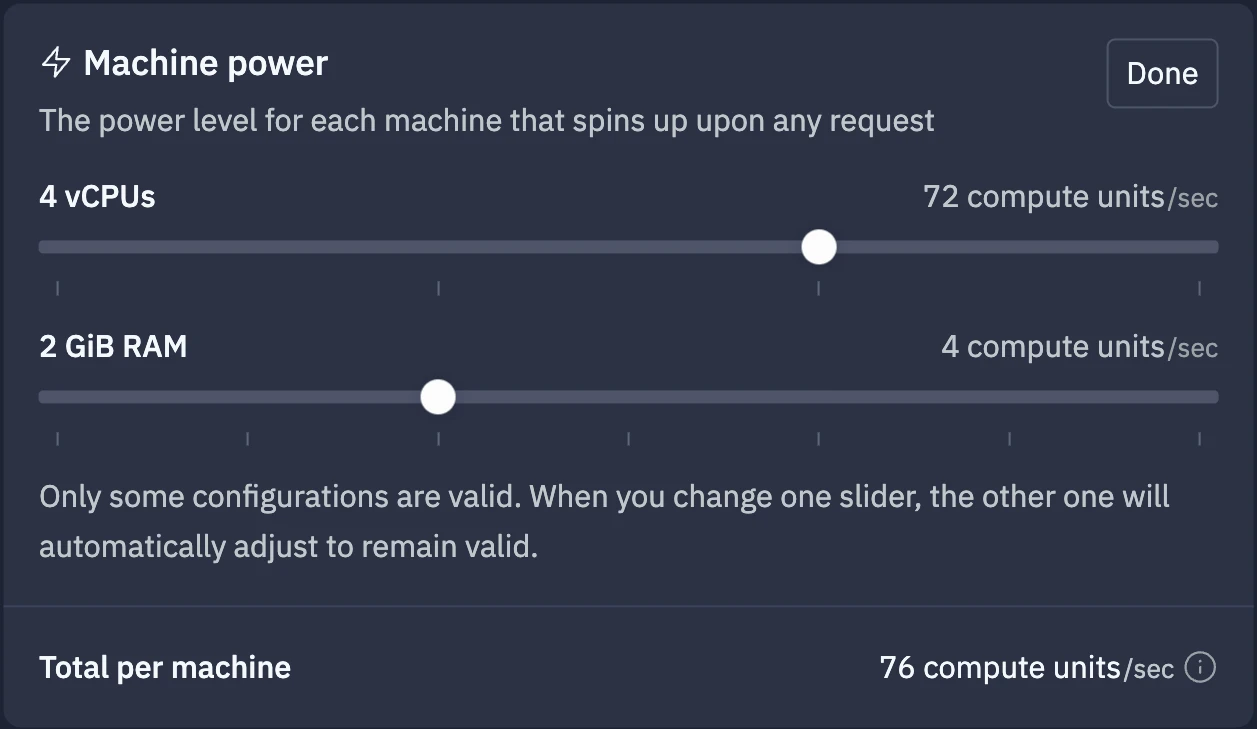The width and height of the screenshot is (1257, 729).
Task: Select the 4 compute units/sec value
Action: tap(1080, 347)
